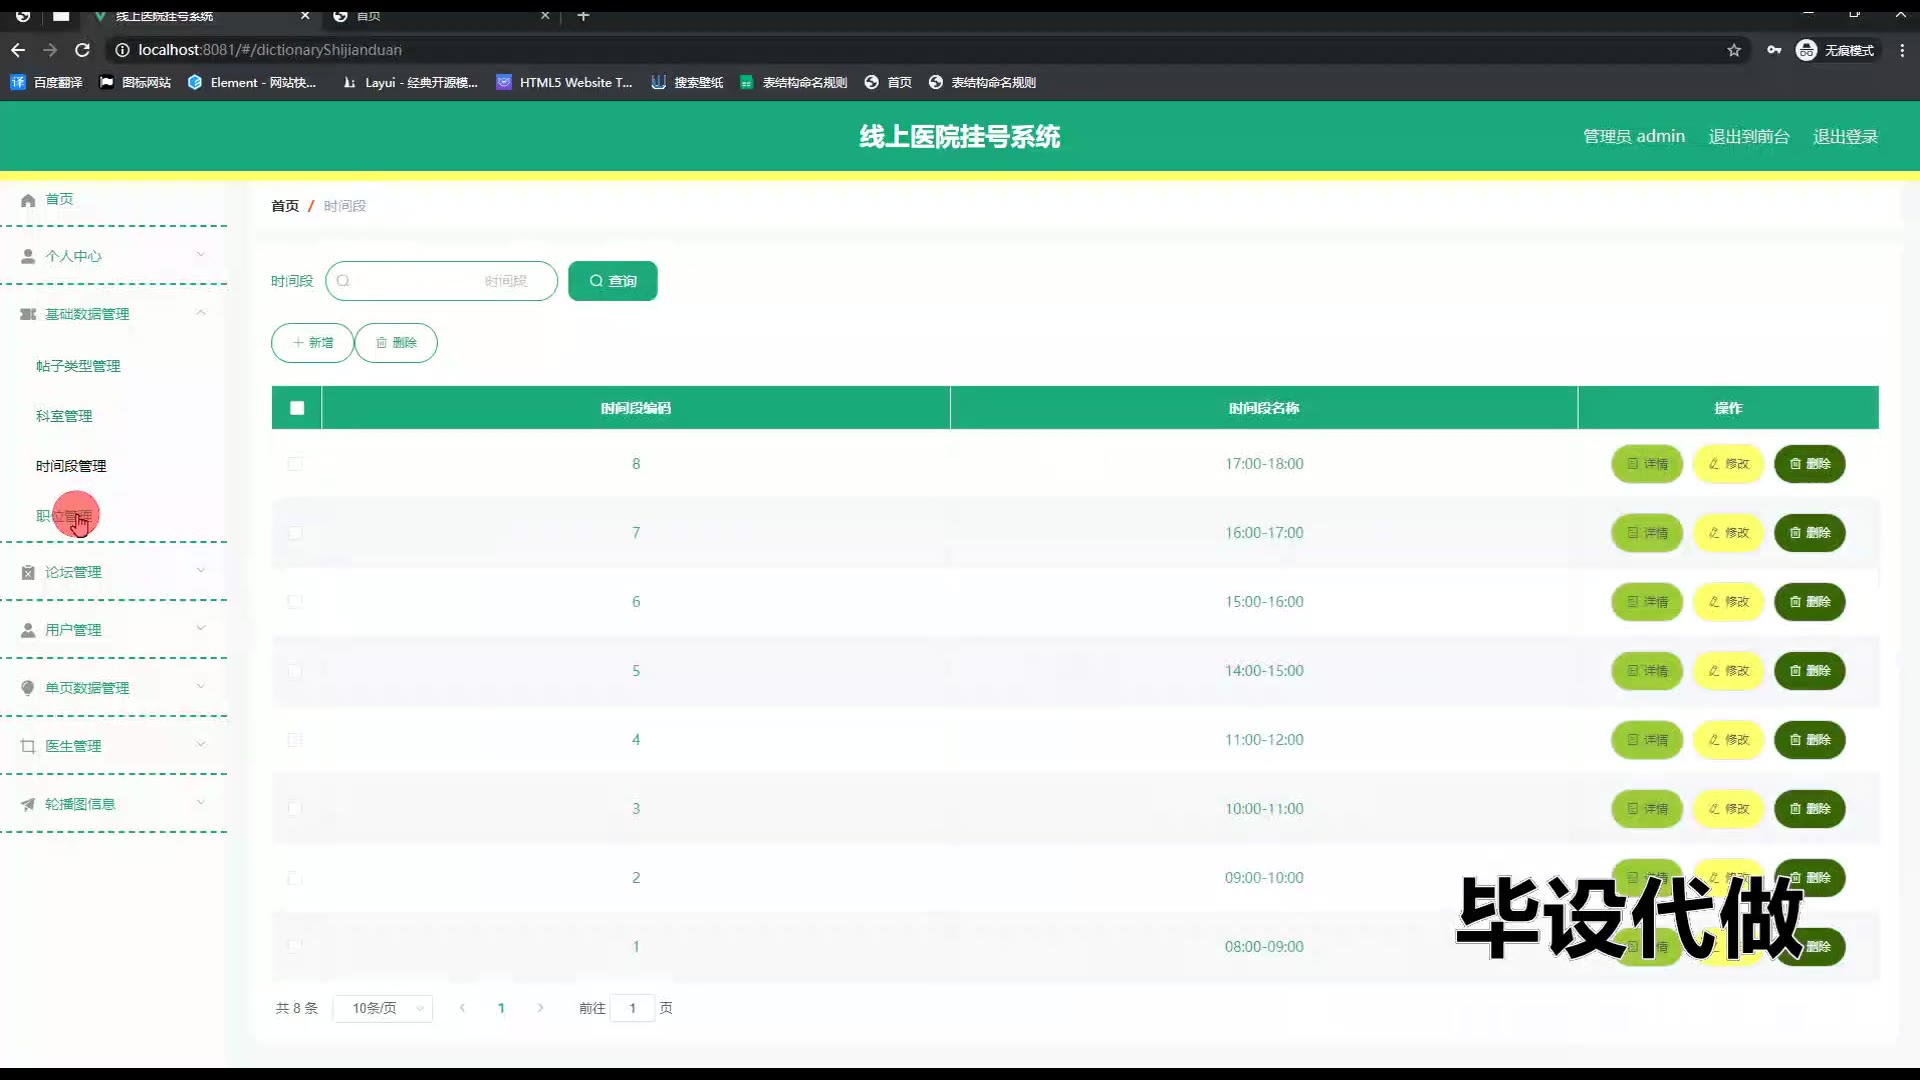Viewport: 1920px width, 1080px height.
Task: Click 修改 for the 16:00-17:00 row
Action: (1728, 533)
